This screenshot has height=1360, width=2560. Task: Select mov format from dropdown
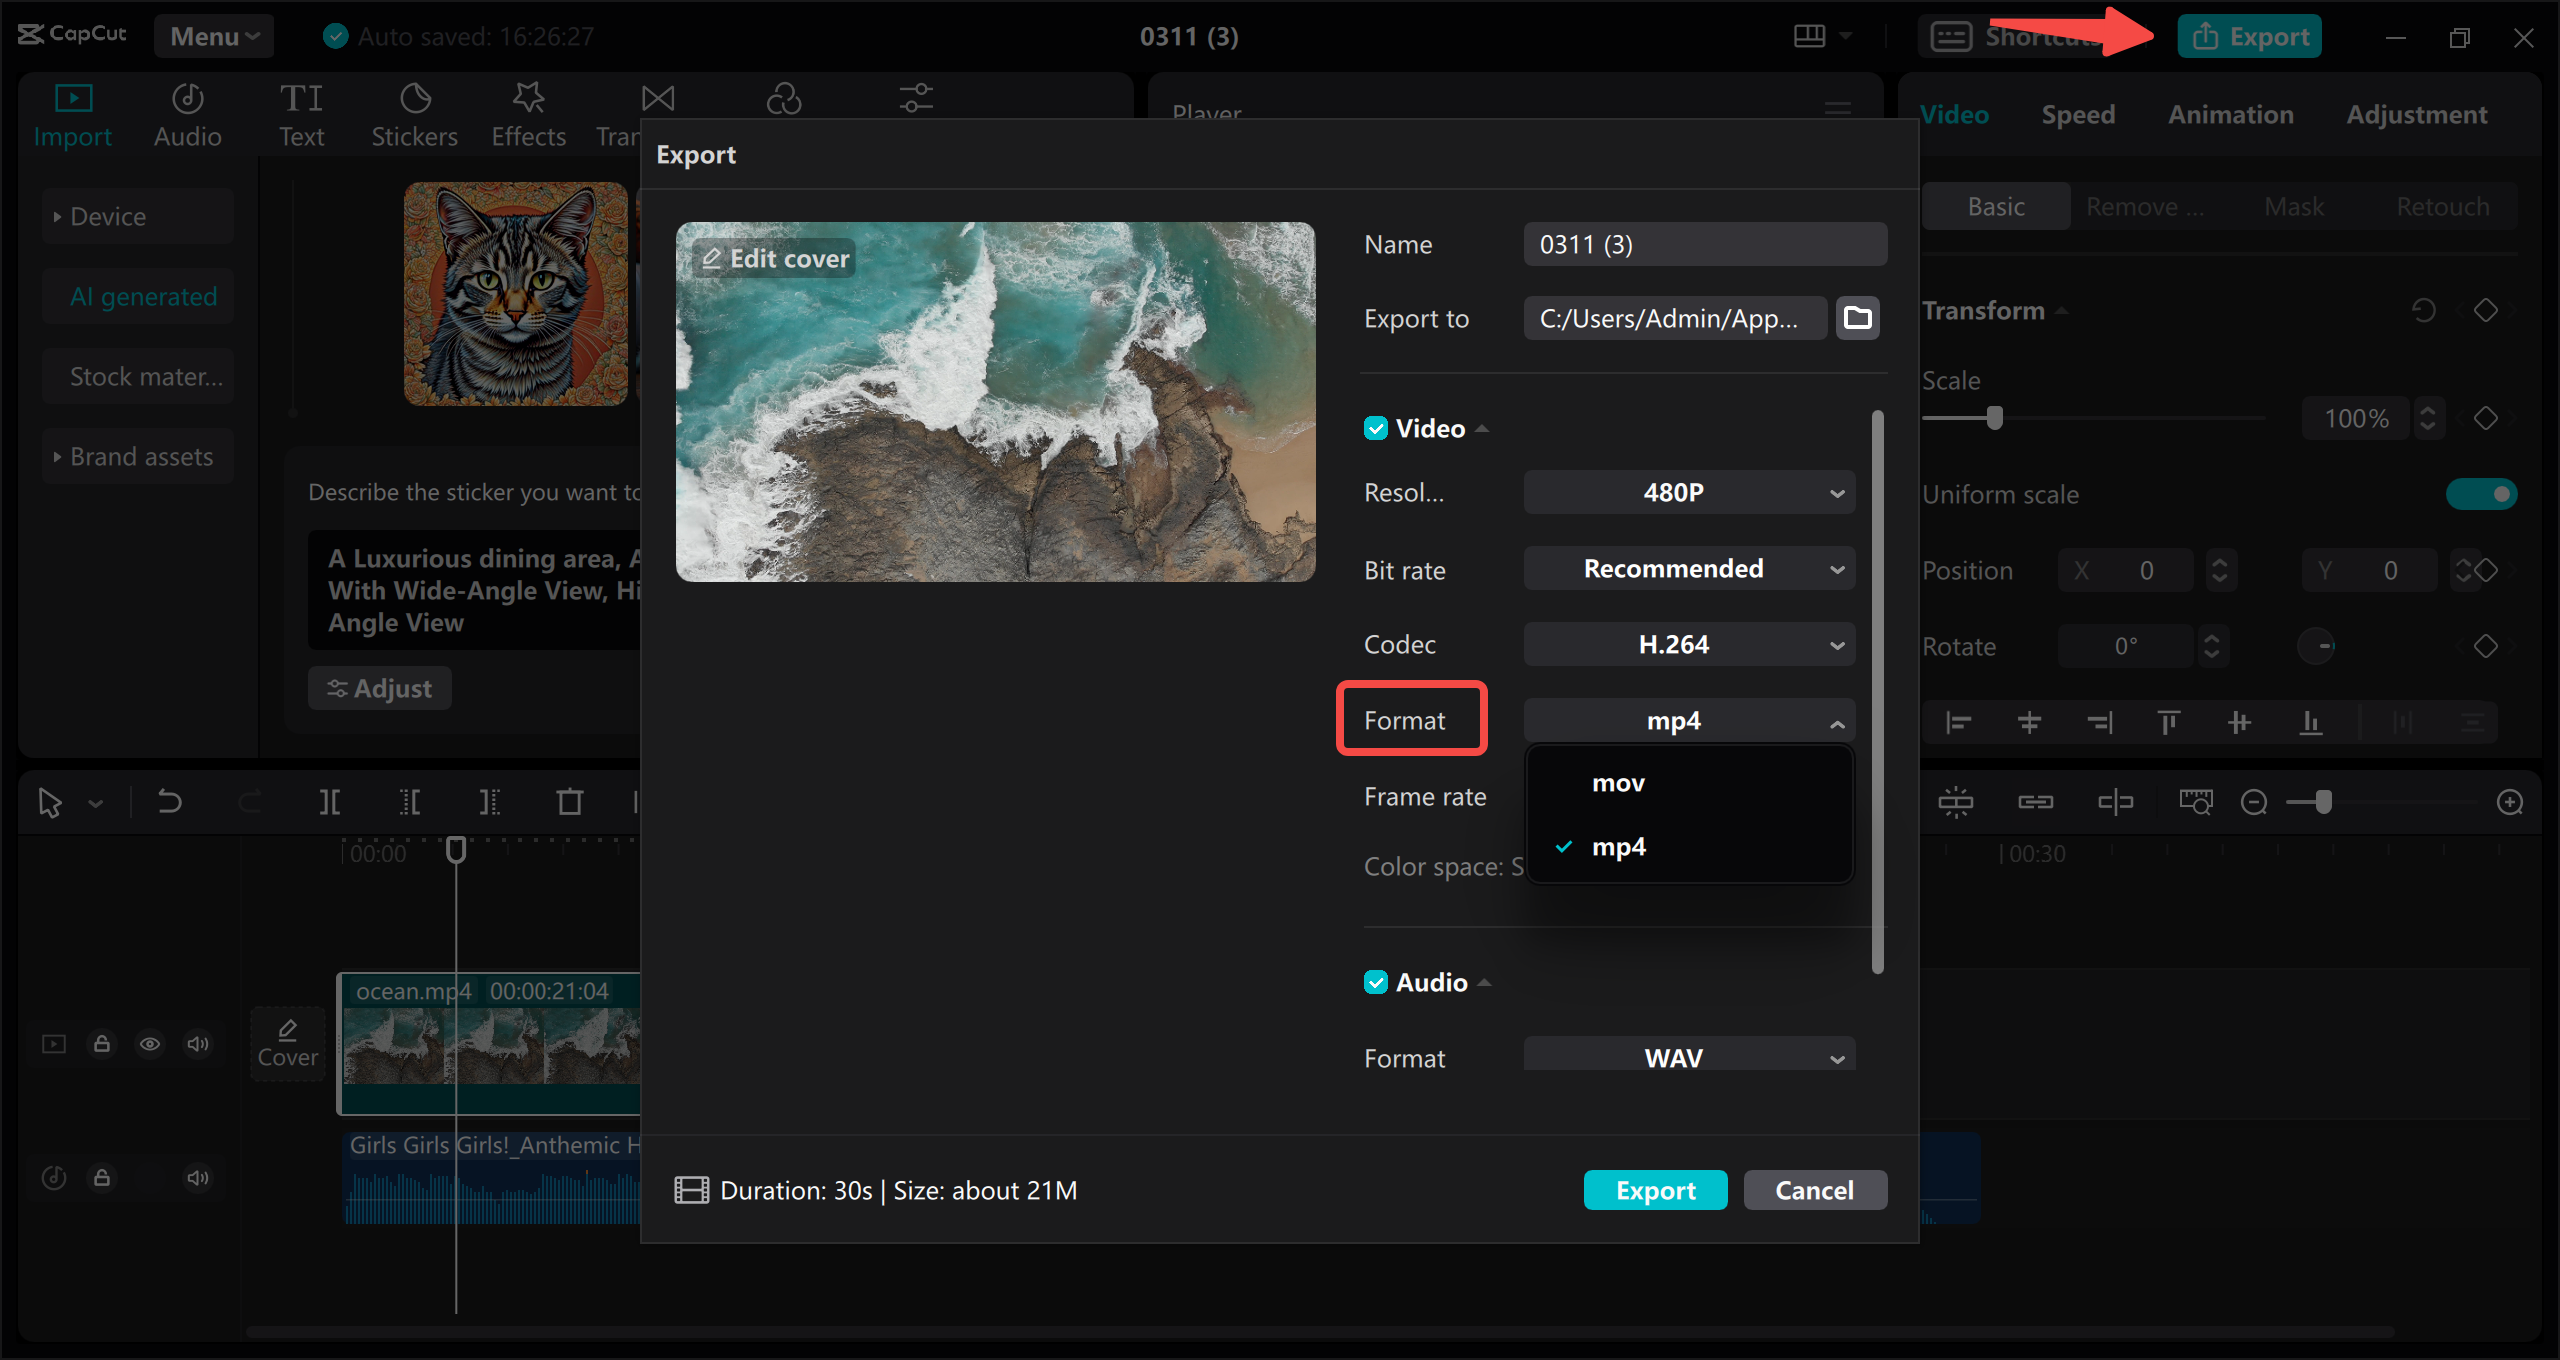point(1617,781)
